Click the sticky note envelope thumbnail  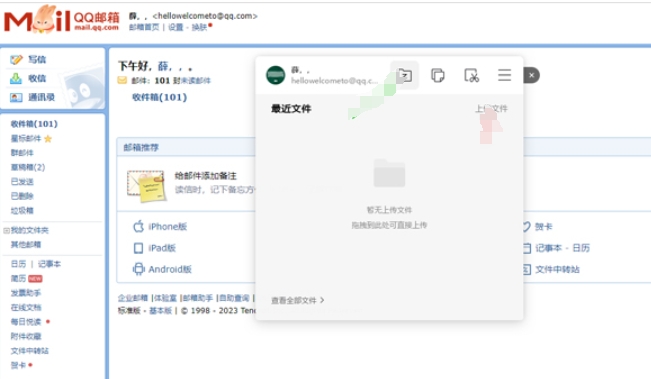pyautogui.click(x=146, y=186)
